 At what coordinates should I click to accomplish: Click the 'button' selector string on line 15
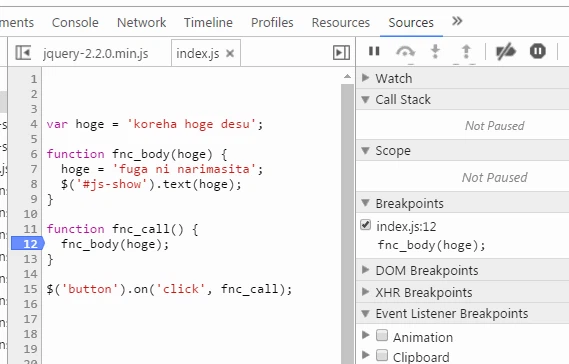pyautogui.click(x=90, y=289)
